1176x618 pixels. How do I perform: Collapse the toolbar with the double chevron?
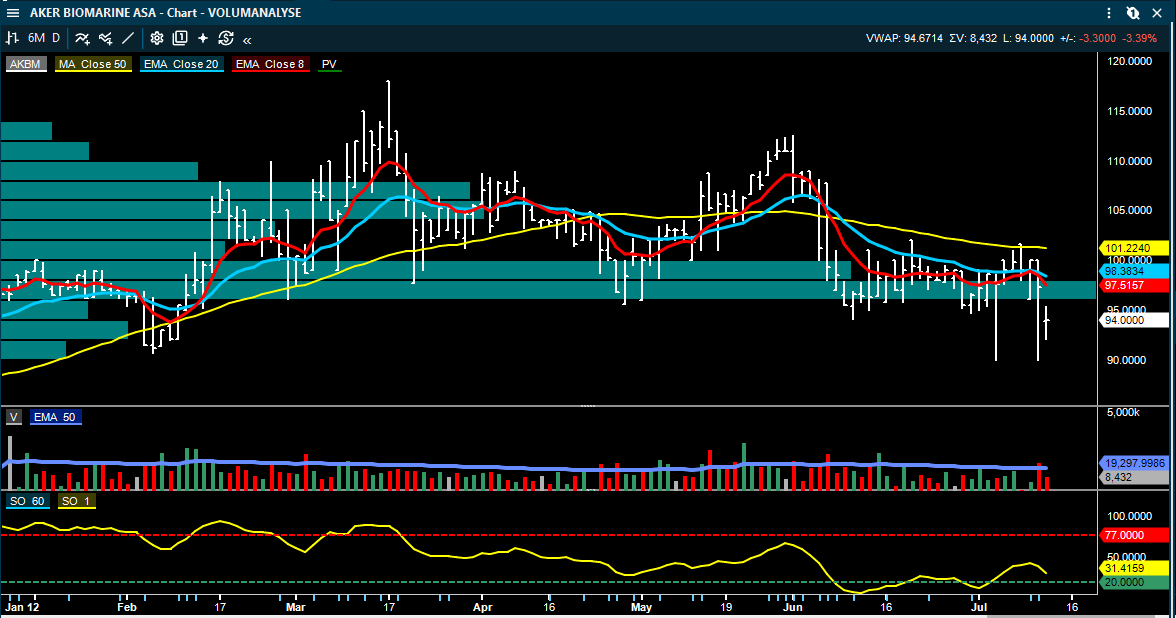point(247,40)
